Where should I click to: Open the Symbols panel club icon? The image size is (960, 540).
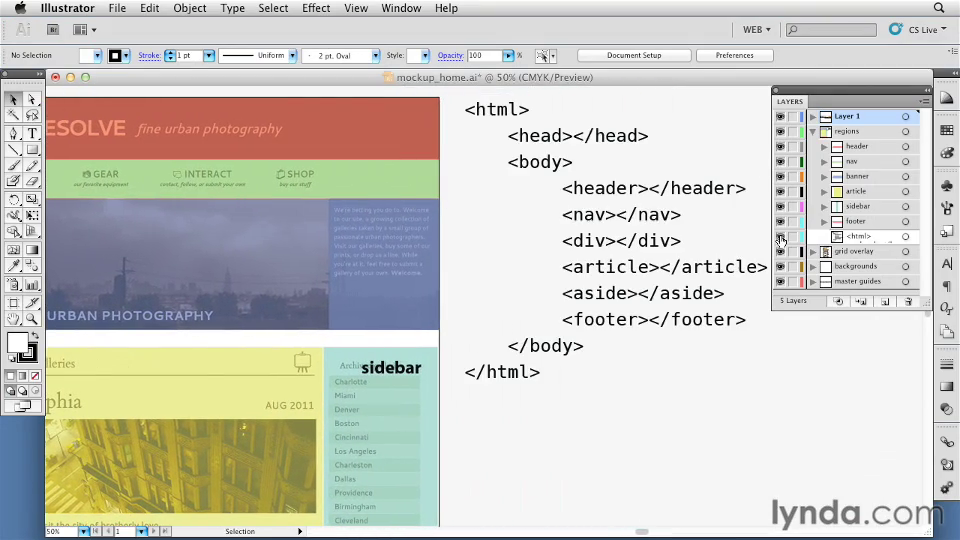(947, 185)
